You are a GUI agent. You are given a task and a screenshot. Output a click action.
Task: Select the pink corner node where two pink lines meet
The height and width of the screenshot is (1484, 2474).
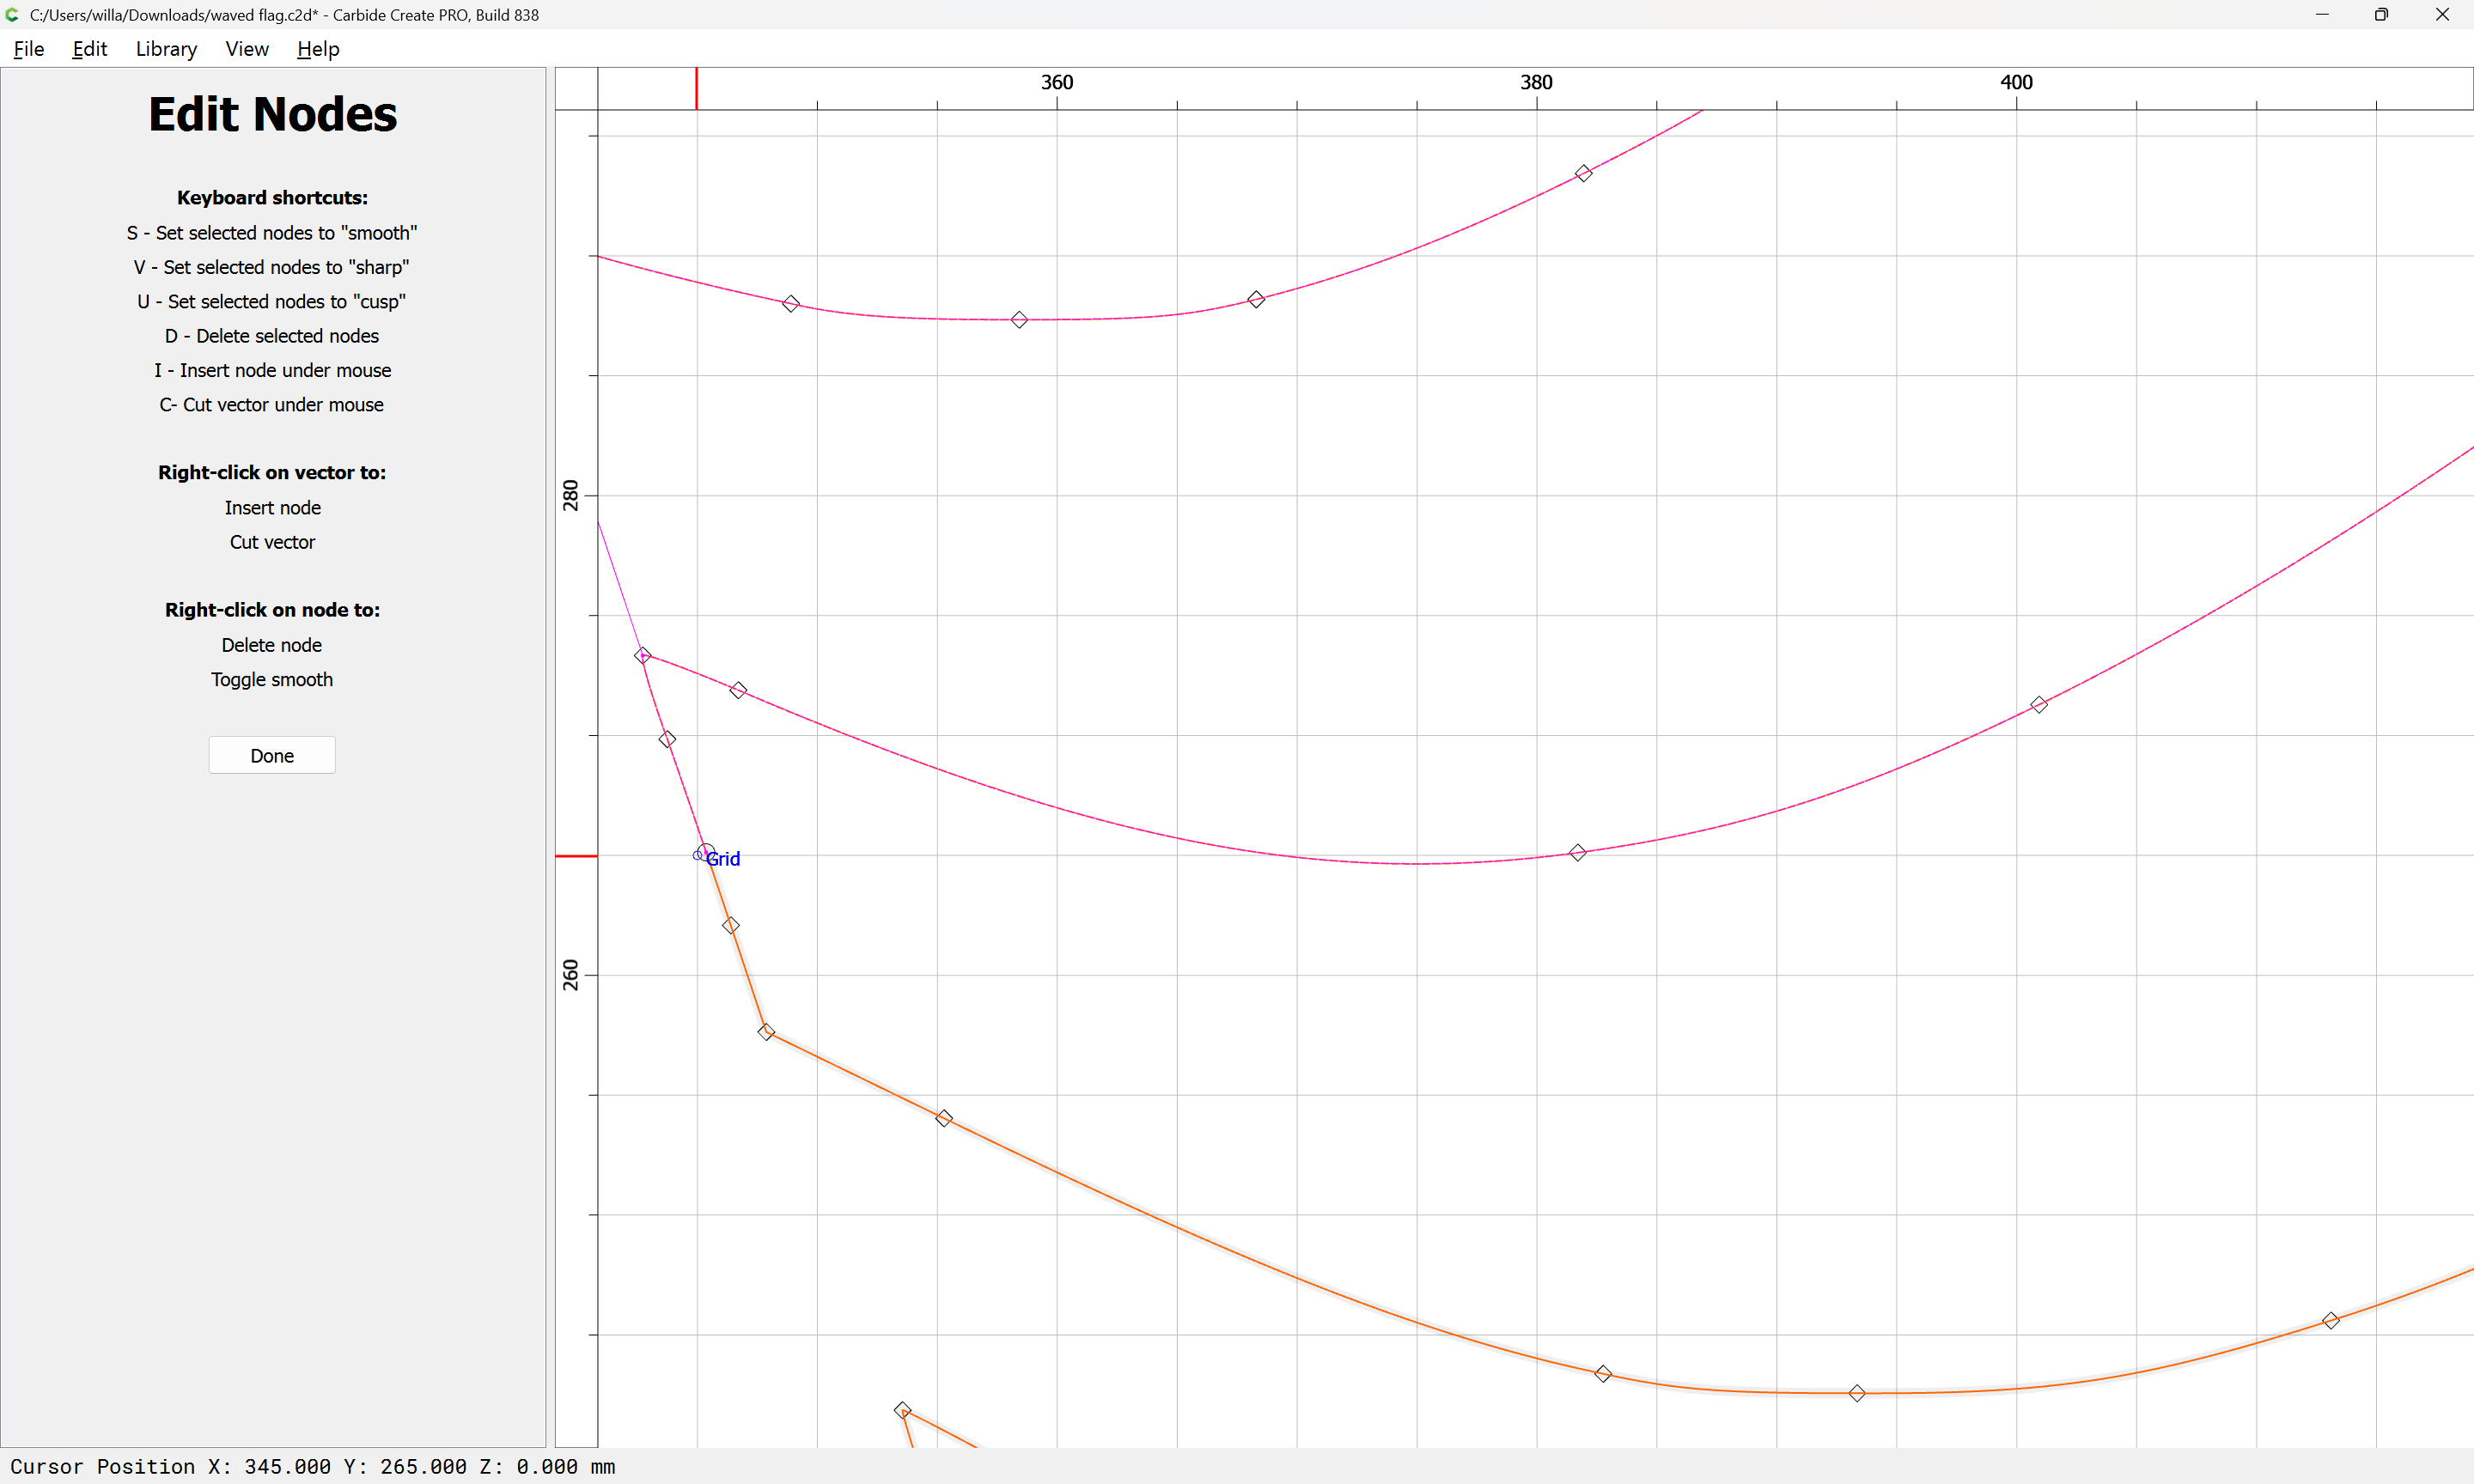pos(643,656)
